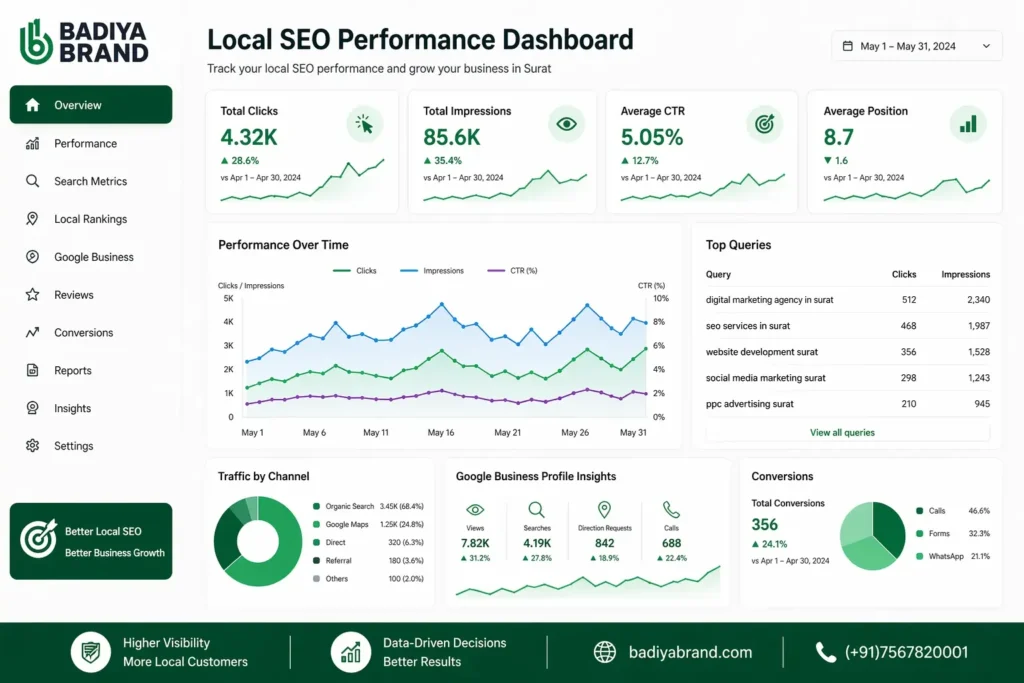1024x683 pixels.
Task: Open Google Business from the sidebar
Action: [93, 257]
